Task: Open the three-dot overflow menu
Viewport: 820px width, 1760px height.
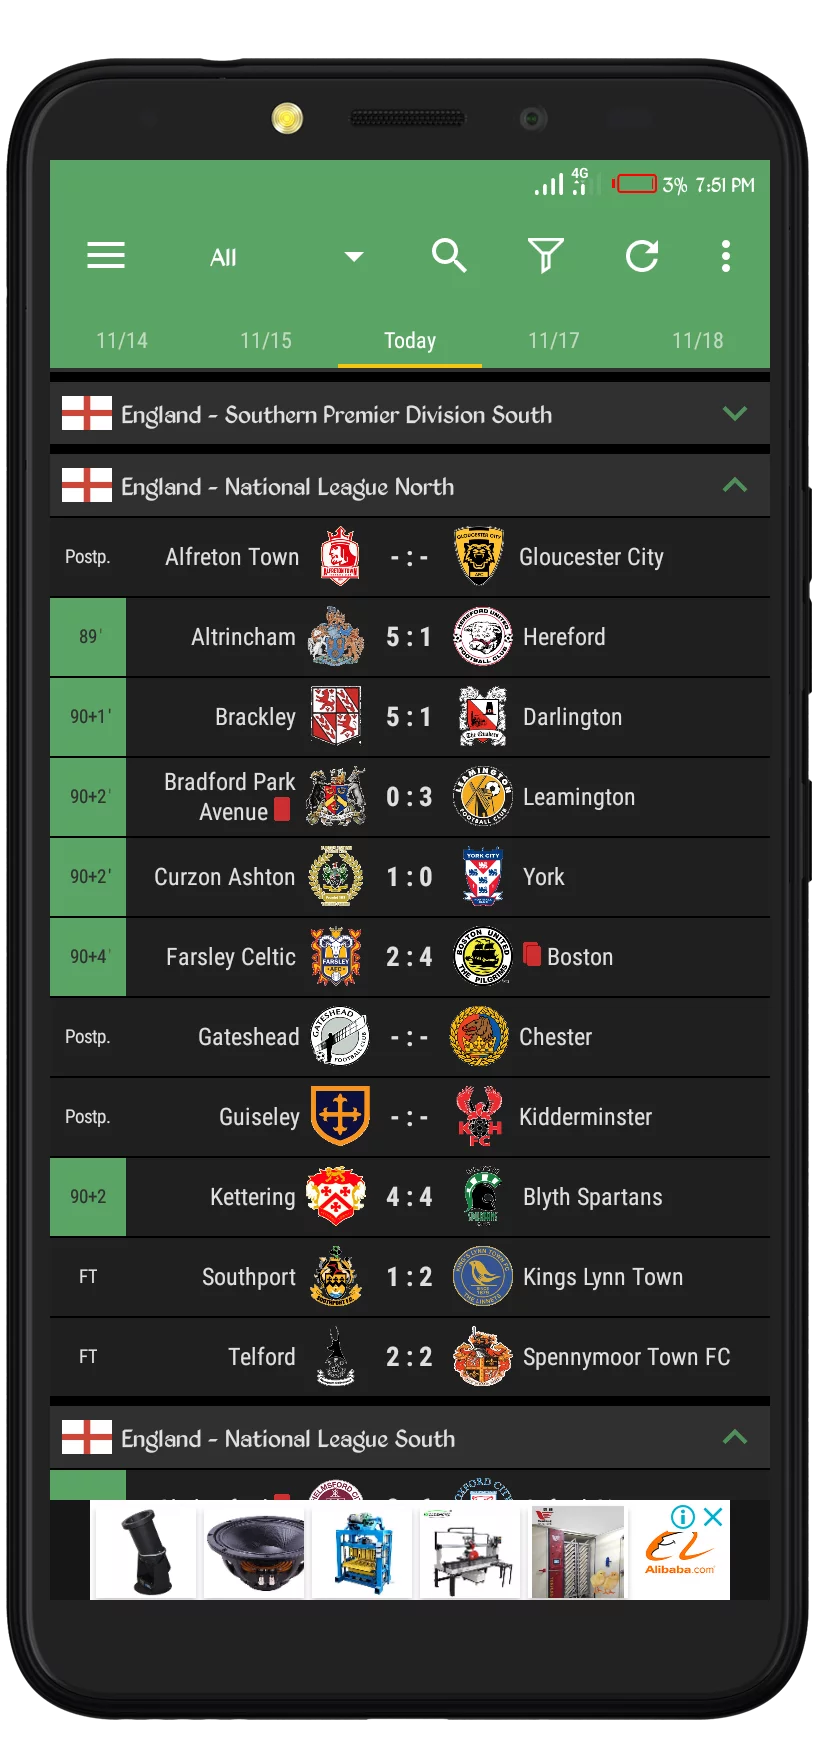Action: [x=726, y=256]
